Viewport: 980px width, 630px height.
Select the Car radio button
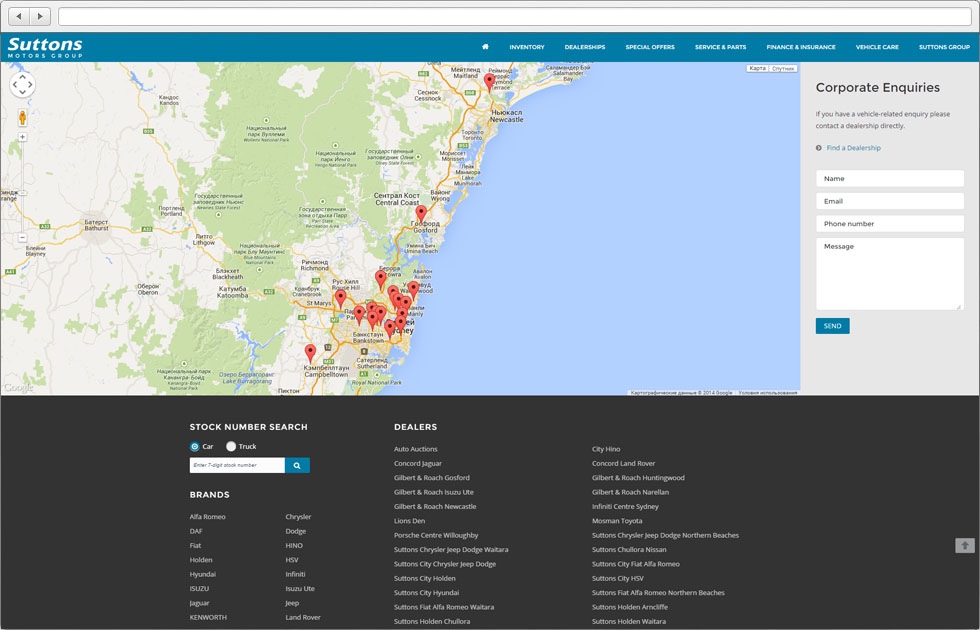[x=195, y=446]
